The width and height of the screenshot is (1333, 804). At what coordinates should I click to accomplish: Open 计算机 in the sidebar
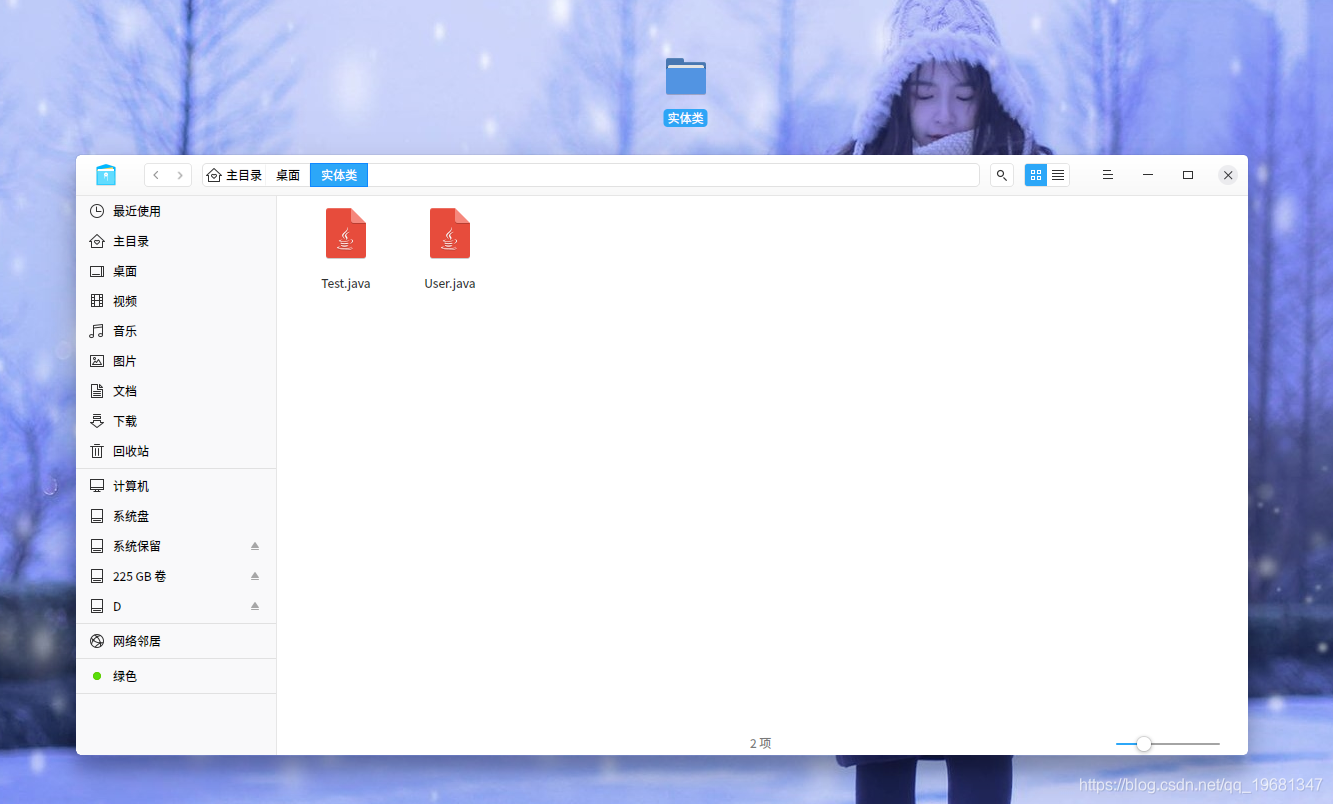click(x=176, y=486)
